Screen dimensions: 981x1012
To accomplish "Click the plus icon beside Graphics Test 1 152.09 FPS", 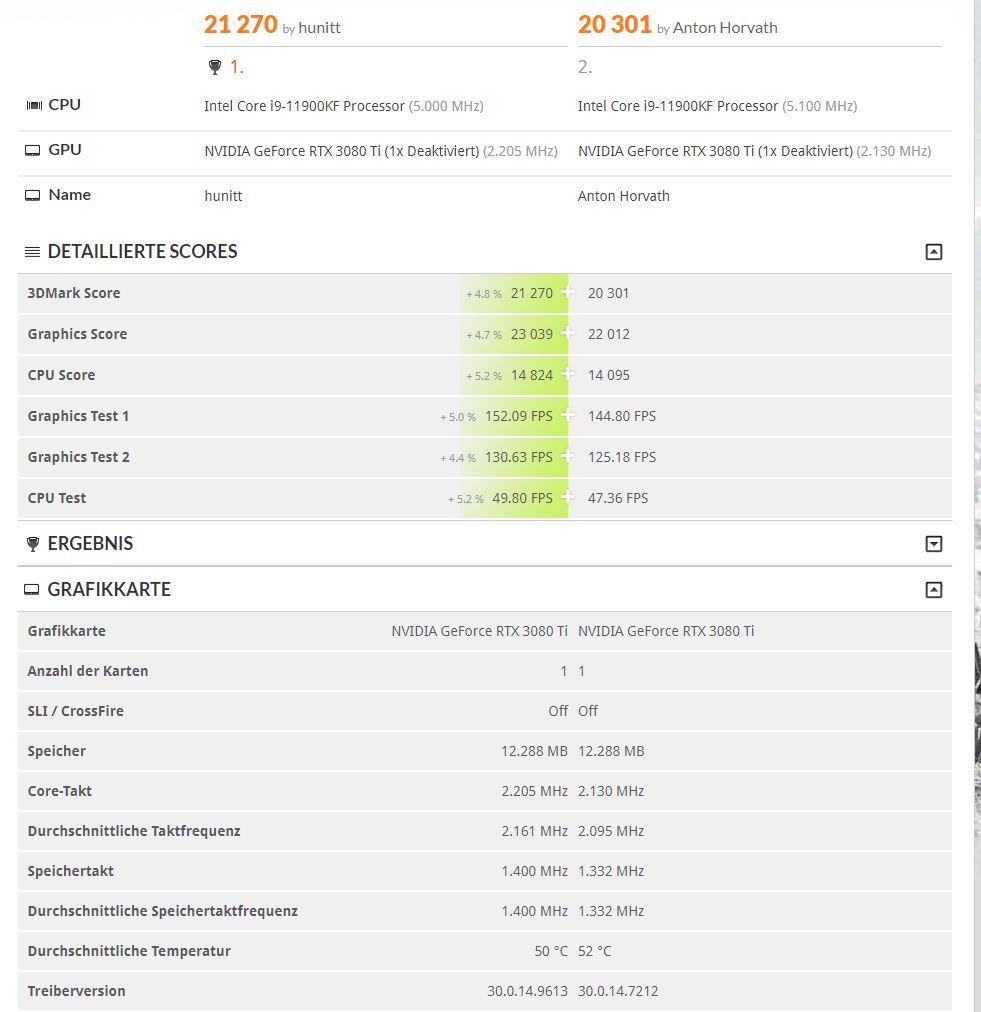I will tap(567, 415).
